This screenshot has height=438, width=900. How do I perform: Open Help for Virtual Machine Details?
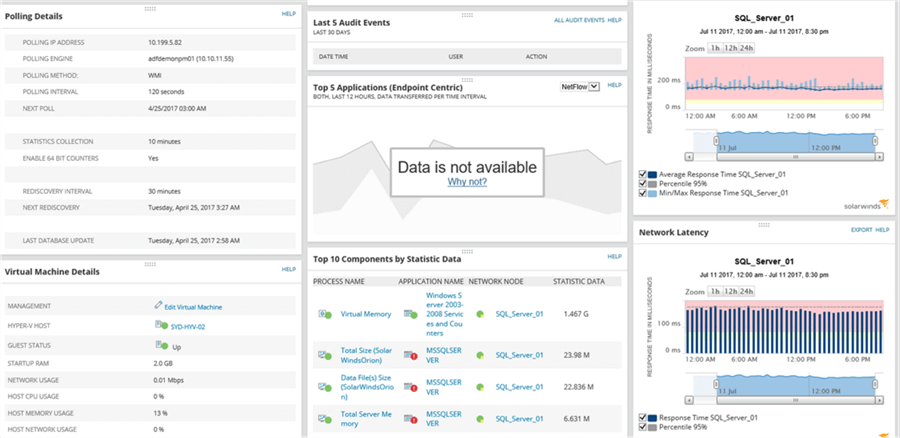[x=289, y=269]
